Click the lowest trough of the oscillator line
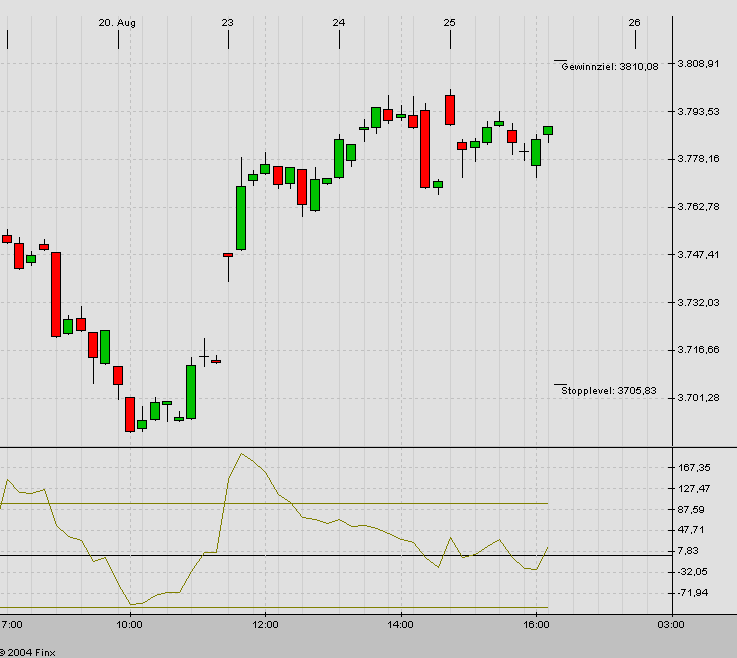Viewport: 737px width, 658px height. pyautogui.click(x=132, y=604)
